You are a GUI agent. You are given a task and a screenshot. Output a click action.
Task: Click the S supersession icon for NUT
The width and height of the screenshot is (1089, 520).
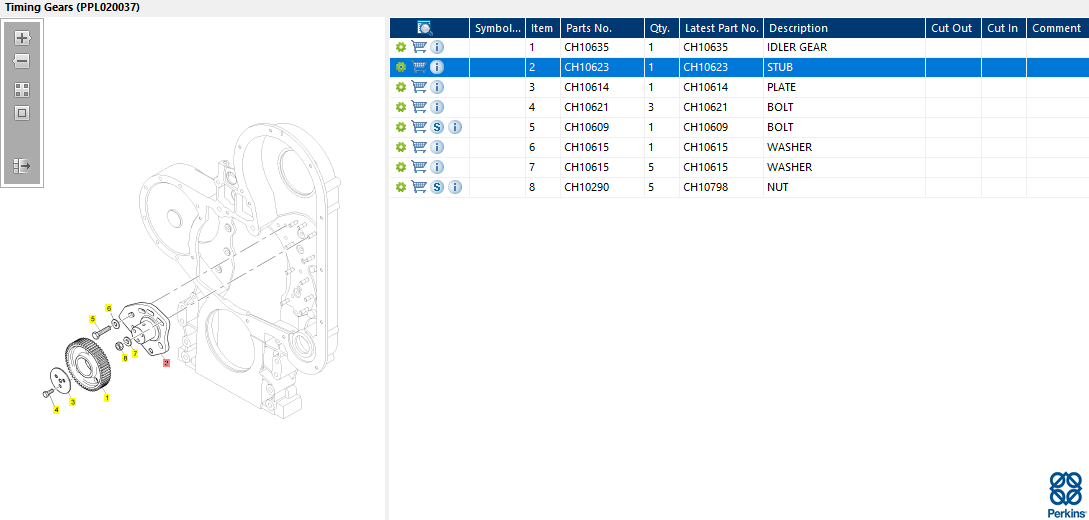437,187
